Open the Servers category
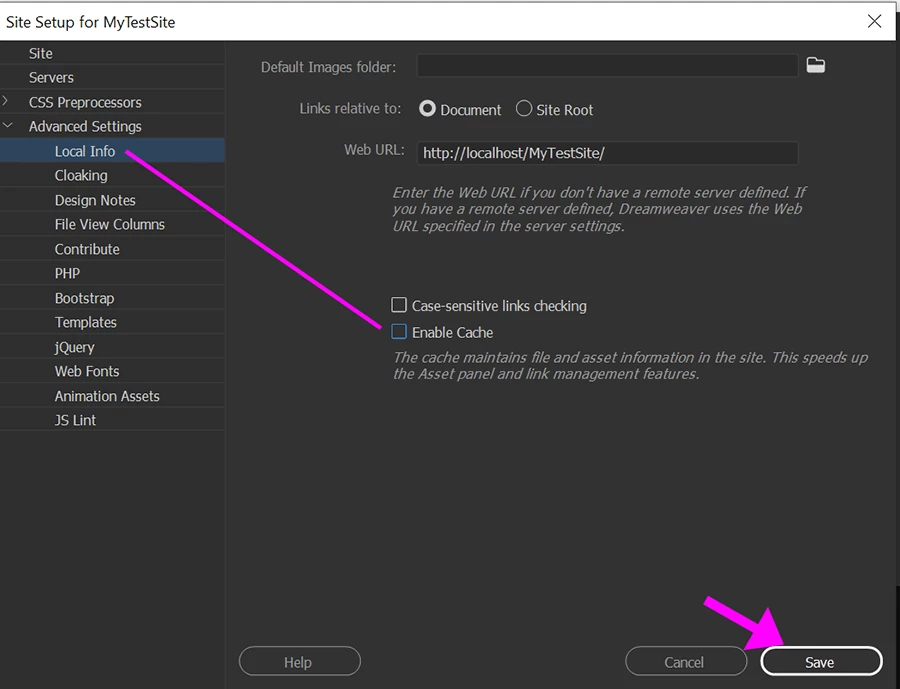Viewport: 900px width, 689px height. coord(112,78)
